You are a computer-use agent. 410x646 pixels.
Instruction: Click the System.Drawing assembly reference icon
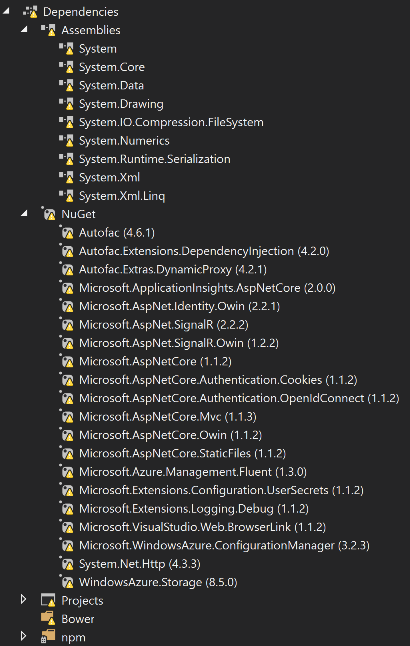click(x=66, y=104)
